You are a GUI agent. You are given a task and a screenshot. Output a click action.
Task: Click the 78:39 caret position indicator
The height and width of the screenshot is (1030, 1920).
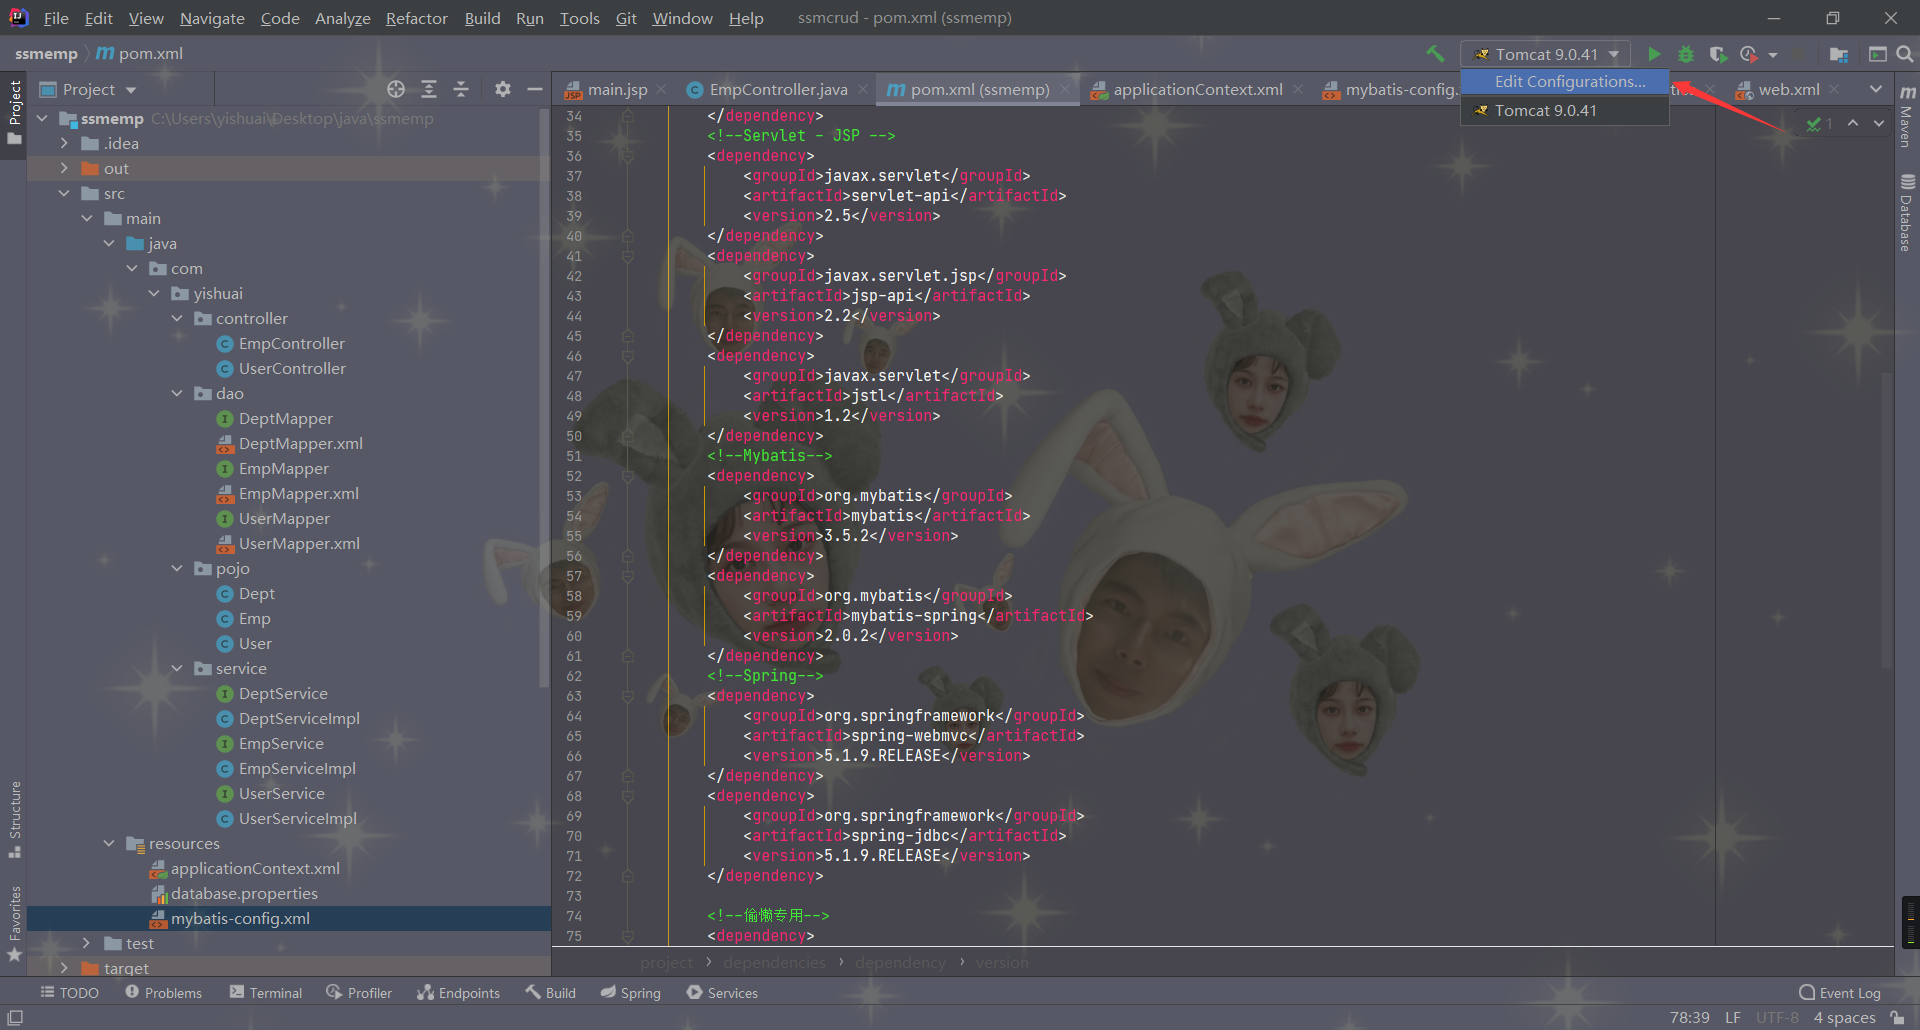click(x=1689, y=1017)
